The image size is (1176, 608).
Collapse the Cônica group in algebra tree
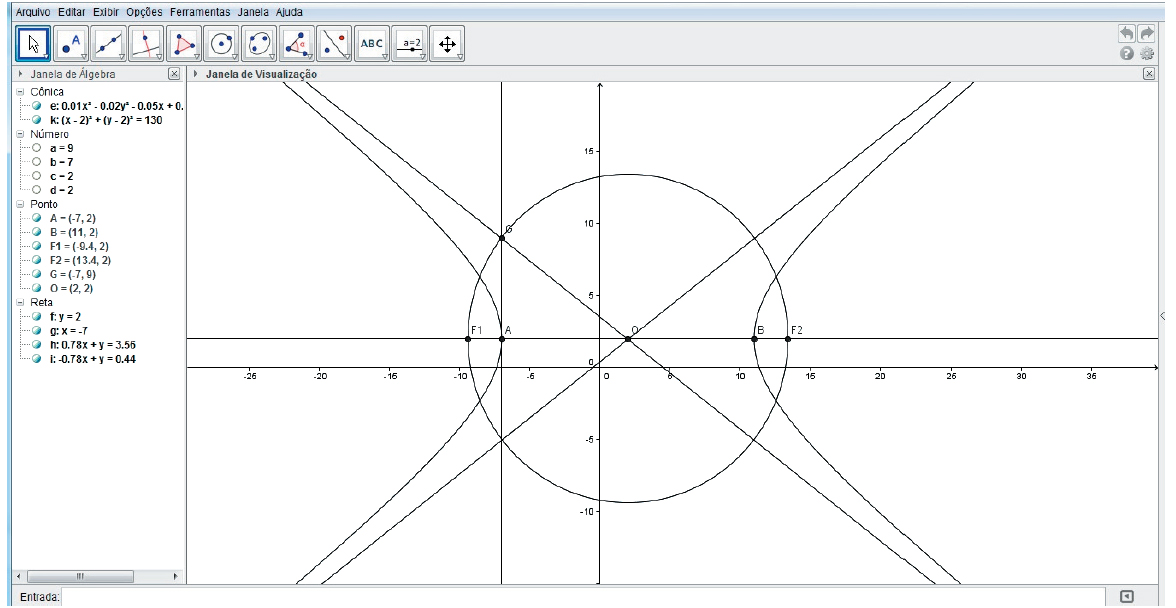tap(20, 92)
